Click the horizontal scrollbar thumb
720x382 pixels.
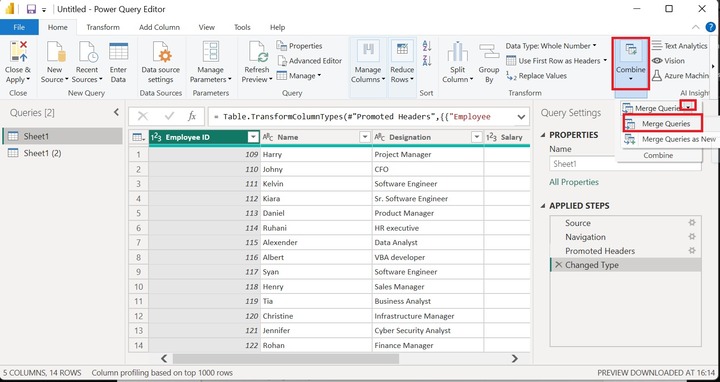286,359
